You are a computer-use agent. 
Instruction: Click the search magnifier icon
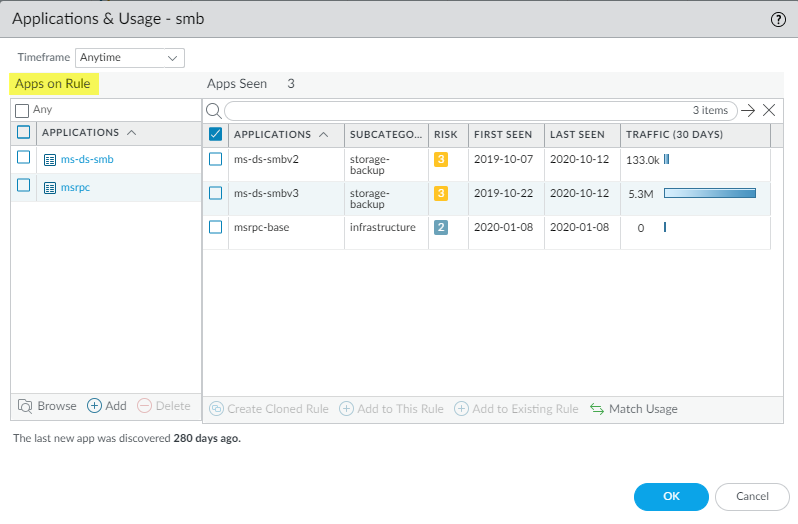213,110
